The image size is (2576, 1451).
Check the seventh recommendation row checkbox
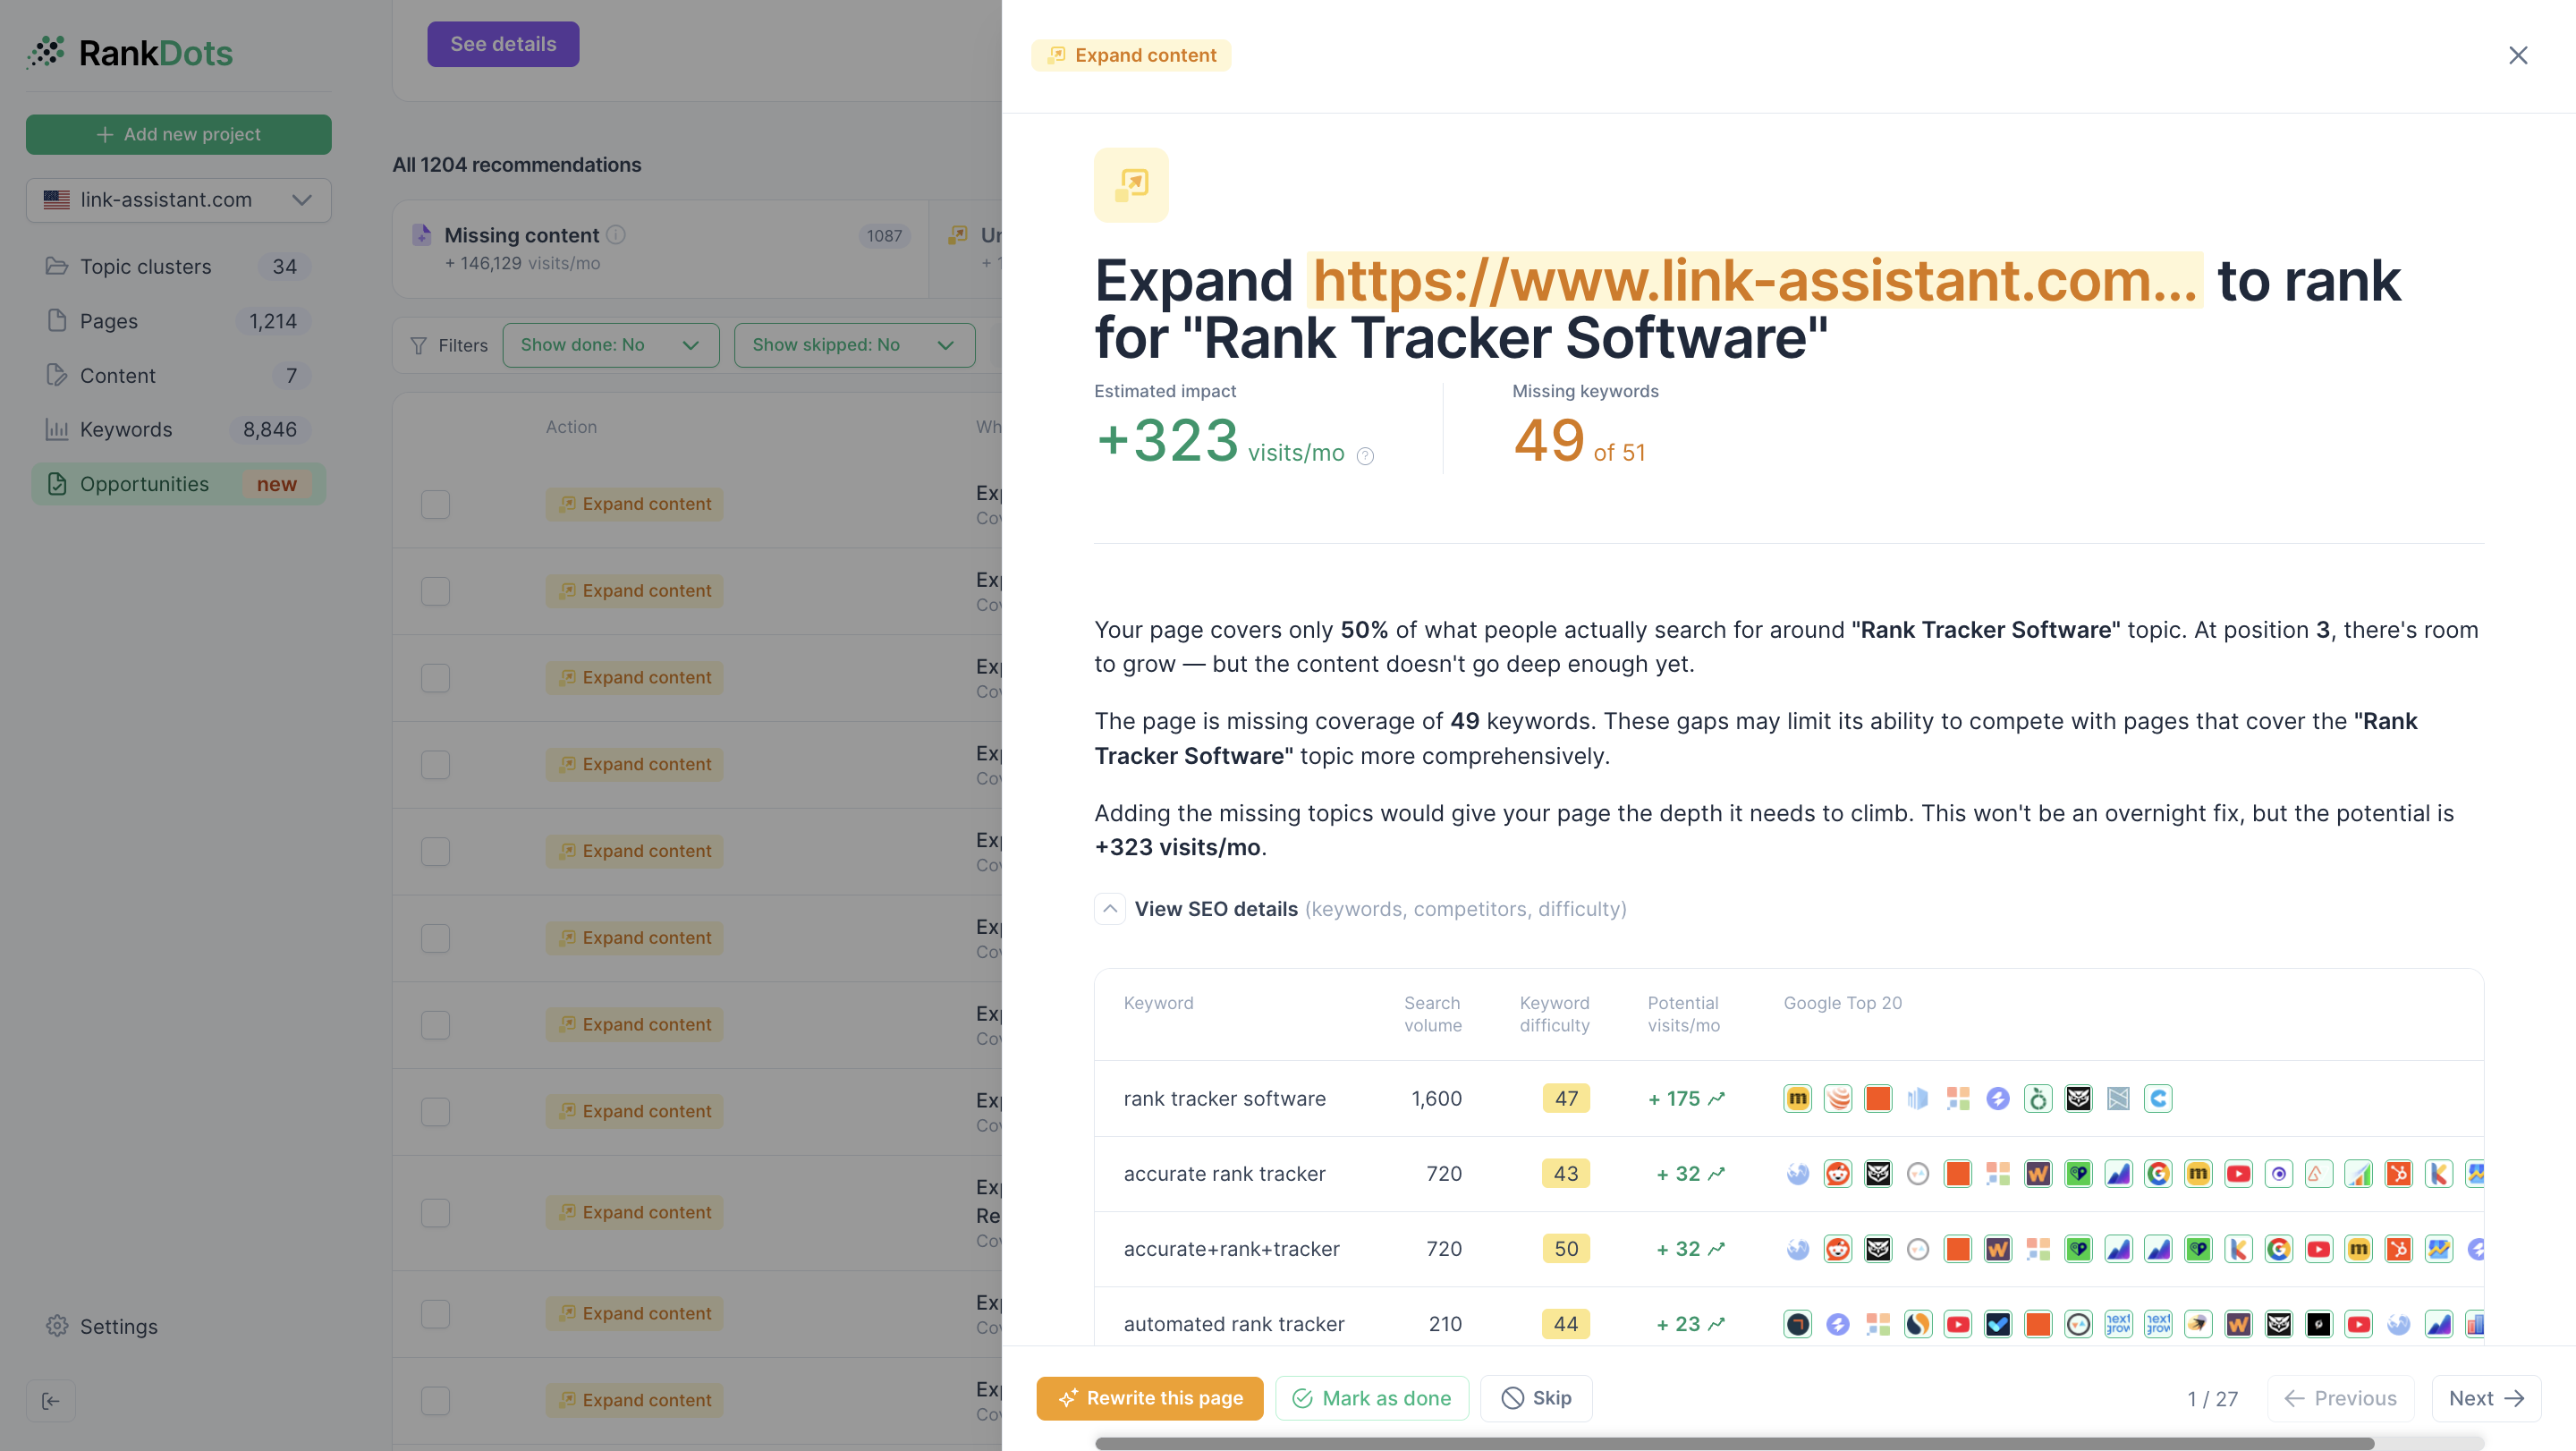coord(435,1025)
